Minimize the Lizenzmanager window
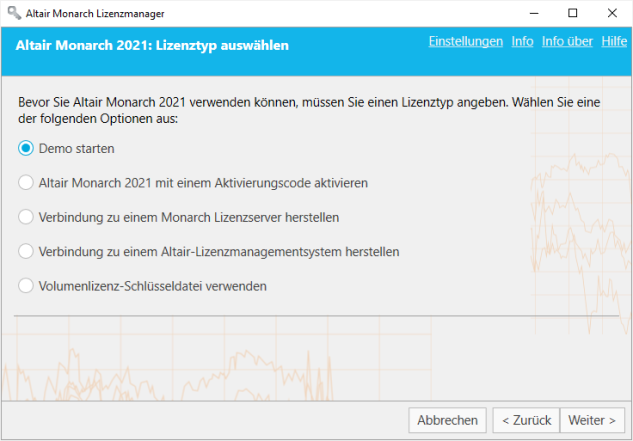This screenshot has width=633, height=441. click(x=534, y=13)
